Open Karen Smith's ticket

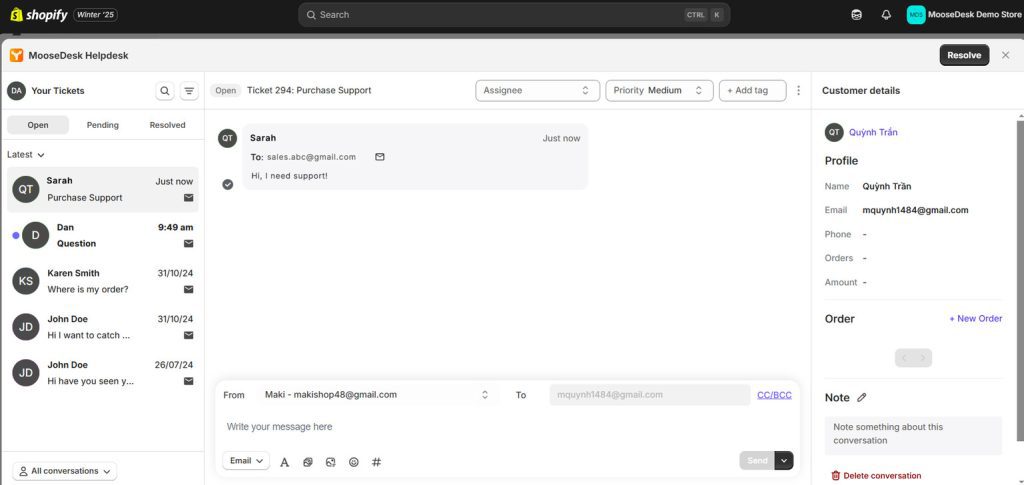click(x=103, y=281)
